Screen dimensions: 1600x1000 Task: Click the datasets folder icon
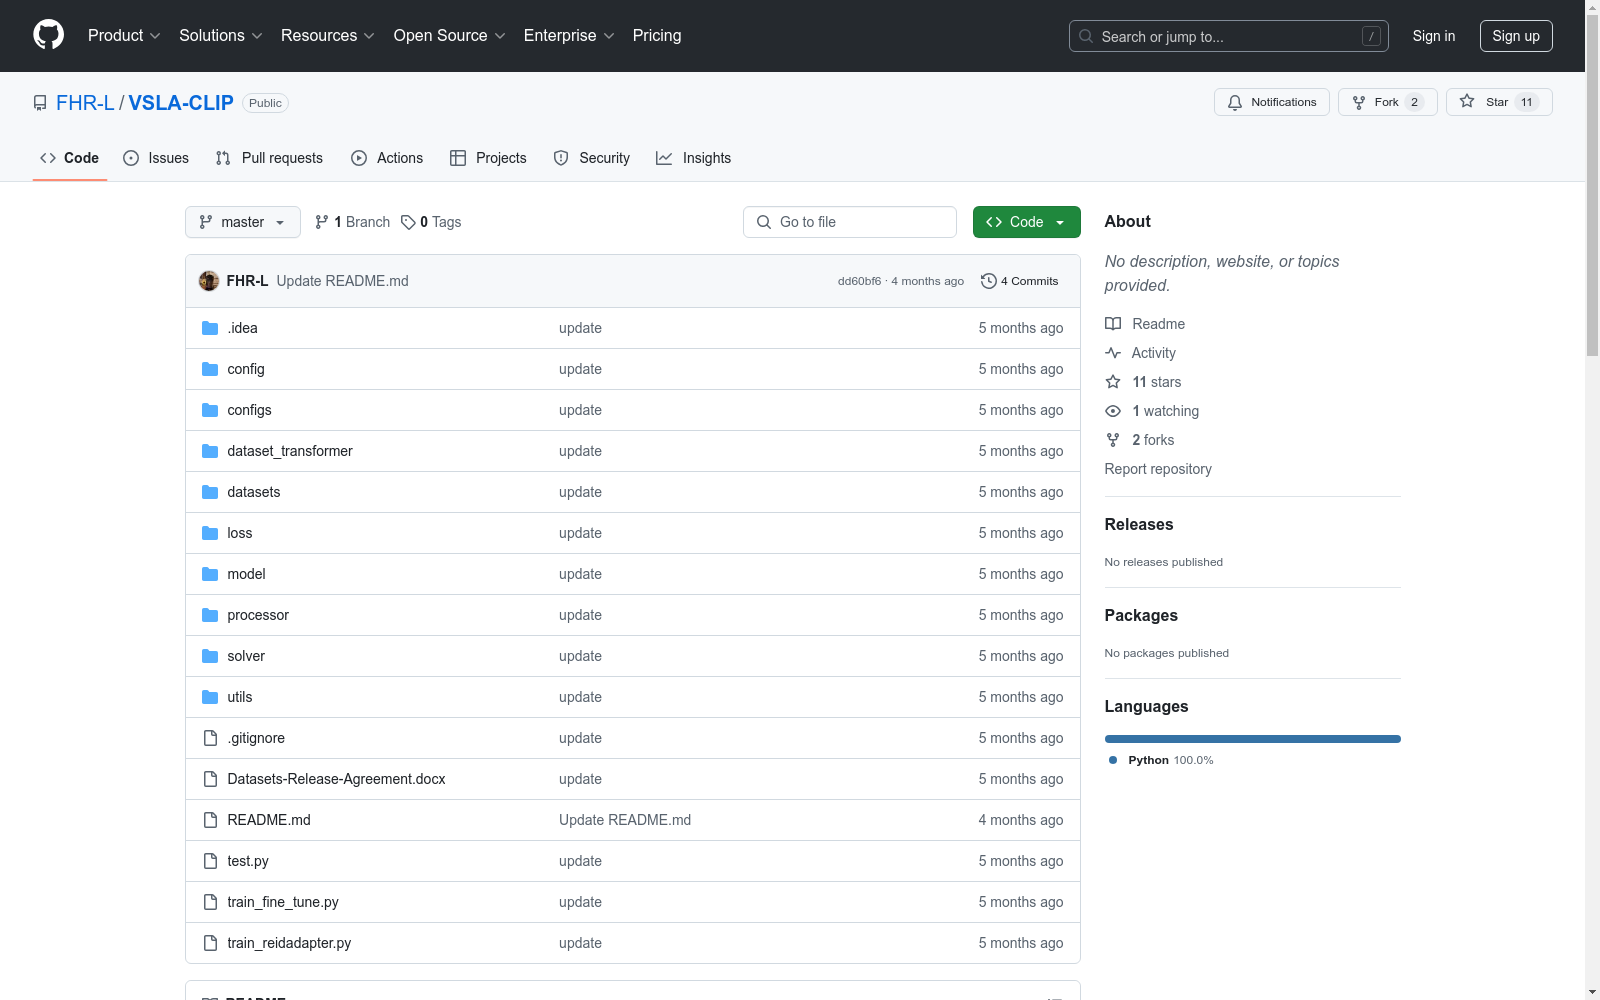210,492
